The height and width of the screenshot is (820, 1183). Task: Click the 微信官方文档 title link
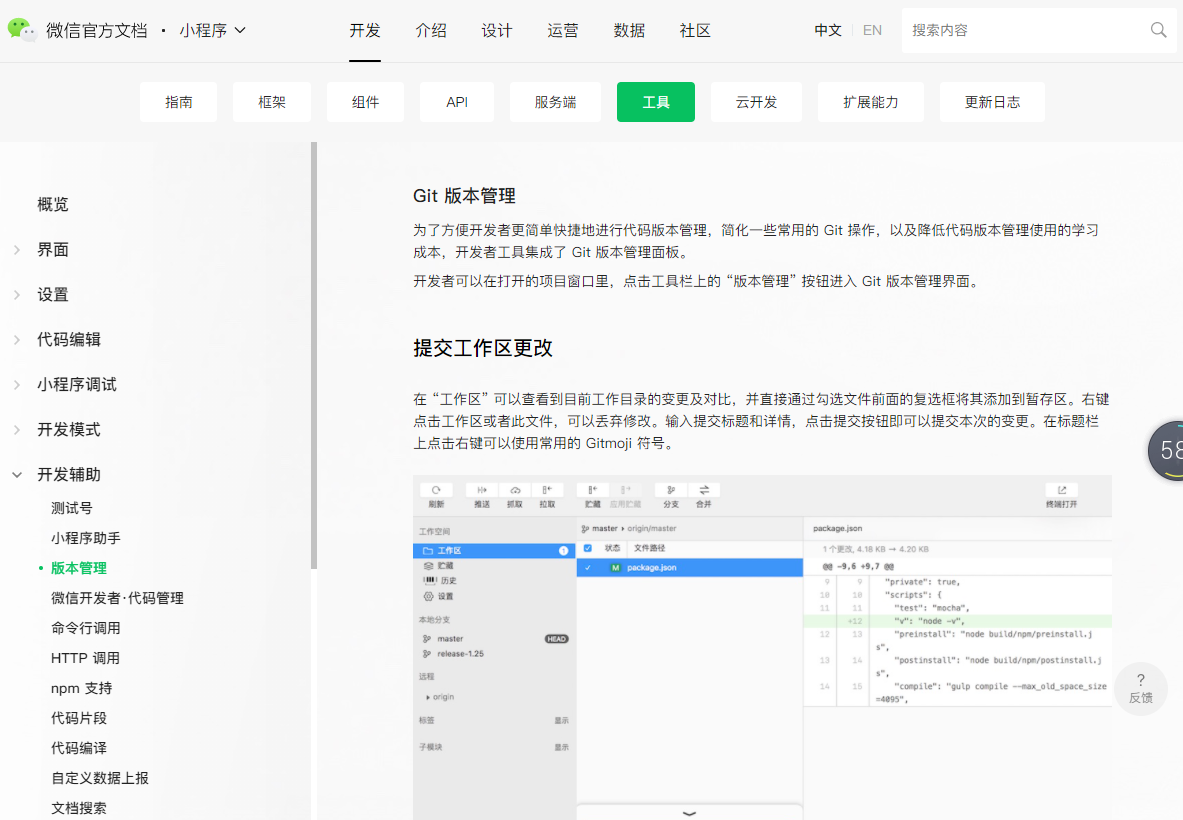pyautogui.click(x=97, y=30)
